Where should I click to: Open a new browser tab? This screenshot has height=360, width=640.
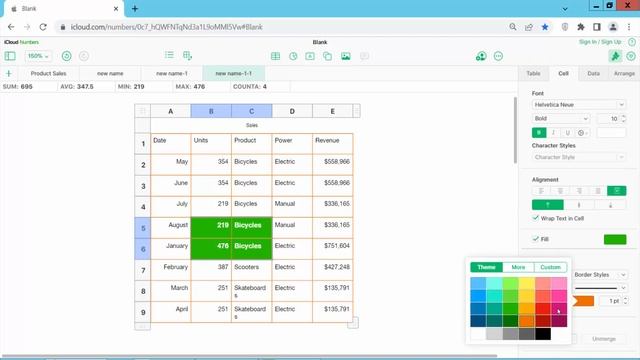pyautogui.click(x=135, y=9)
